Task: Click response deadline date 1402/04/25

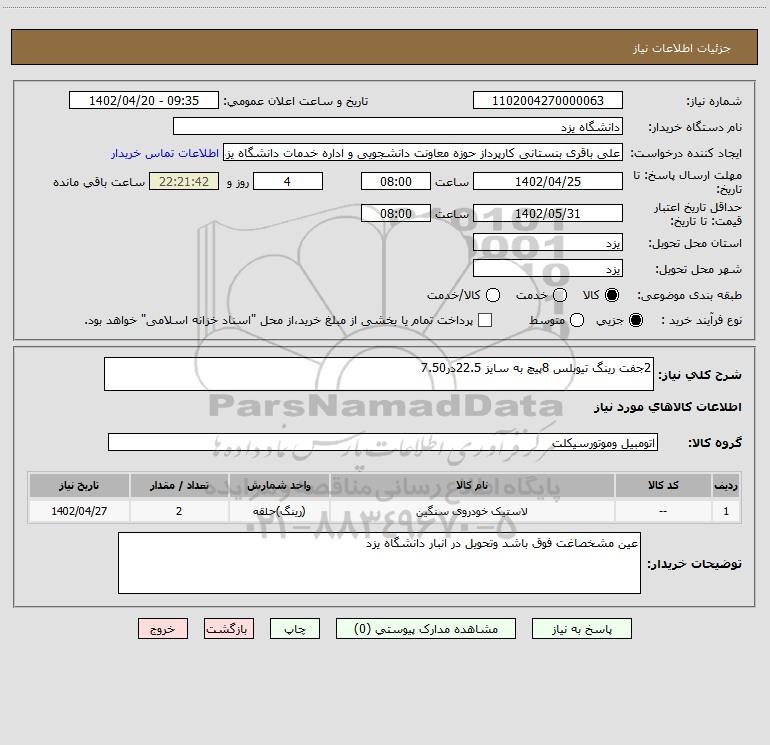Action: coord(548,181)
